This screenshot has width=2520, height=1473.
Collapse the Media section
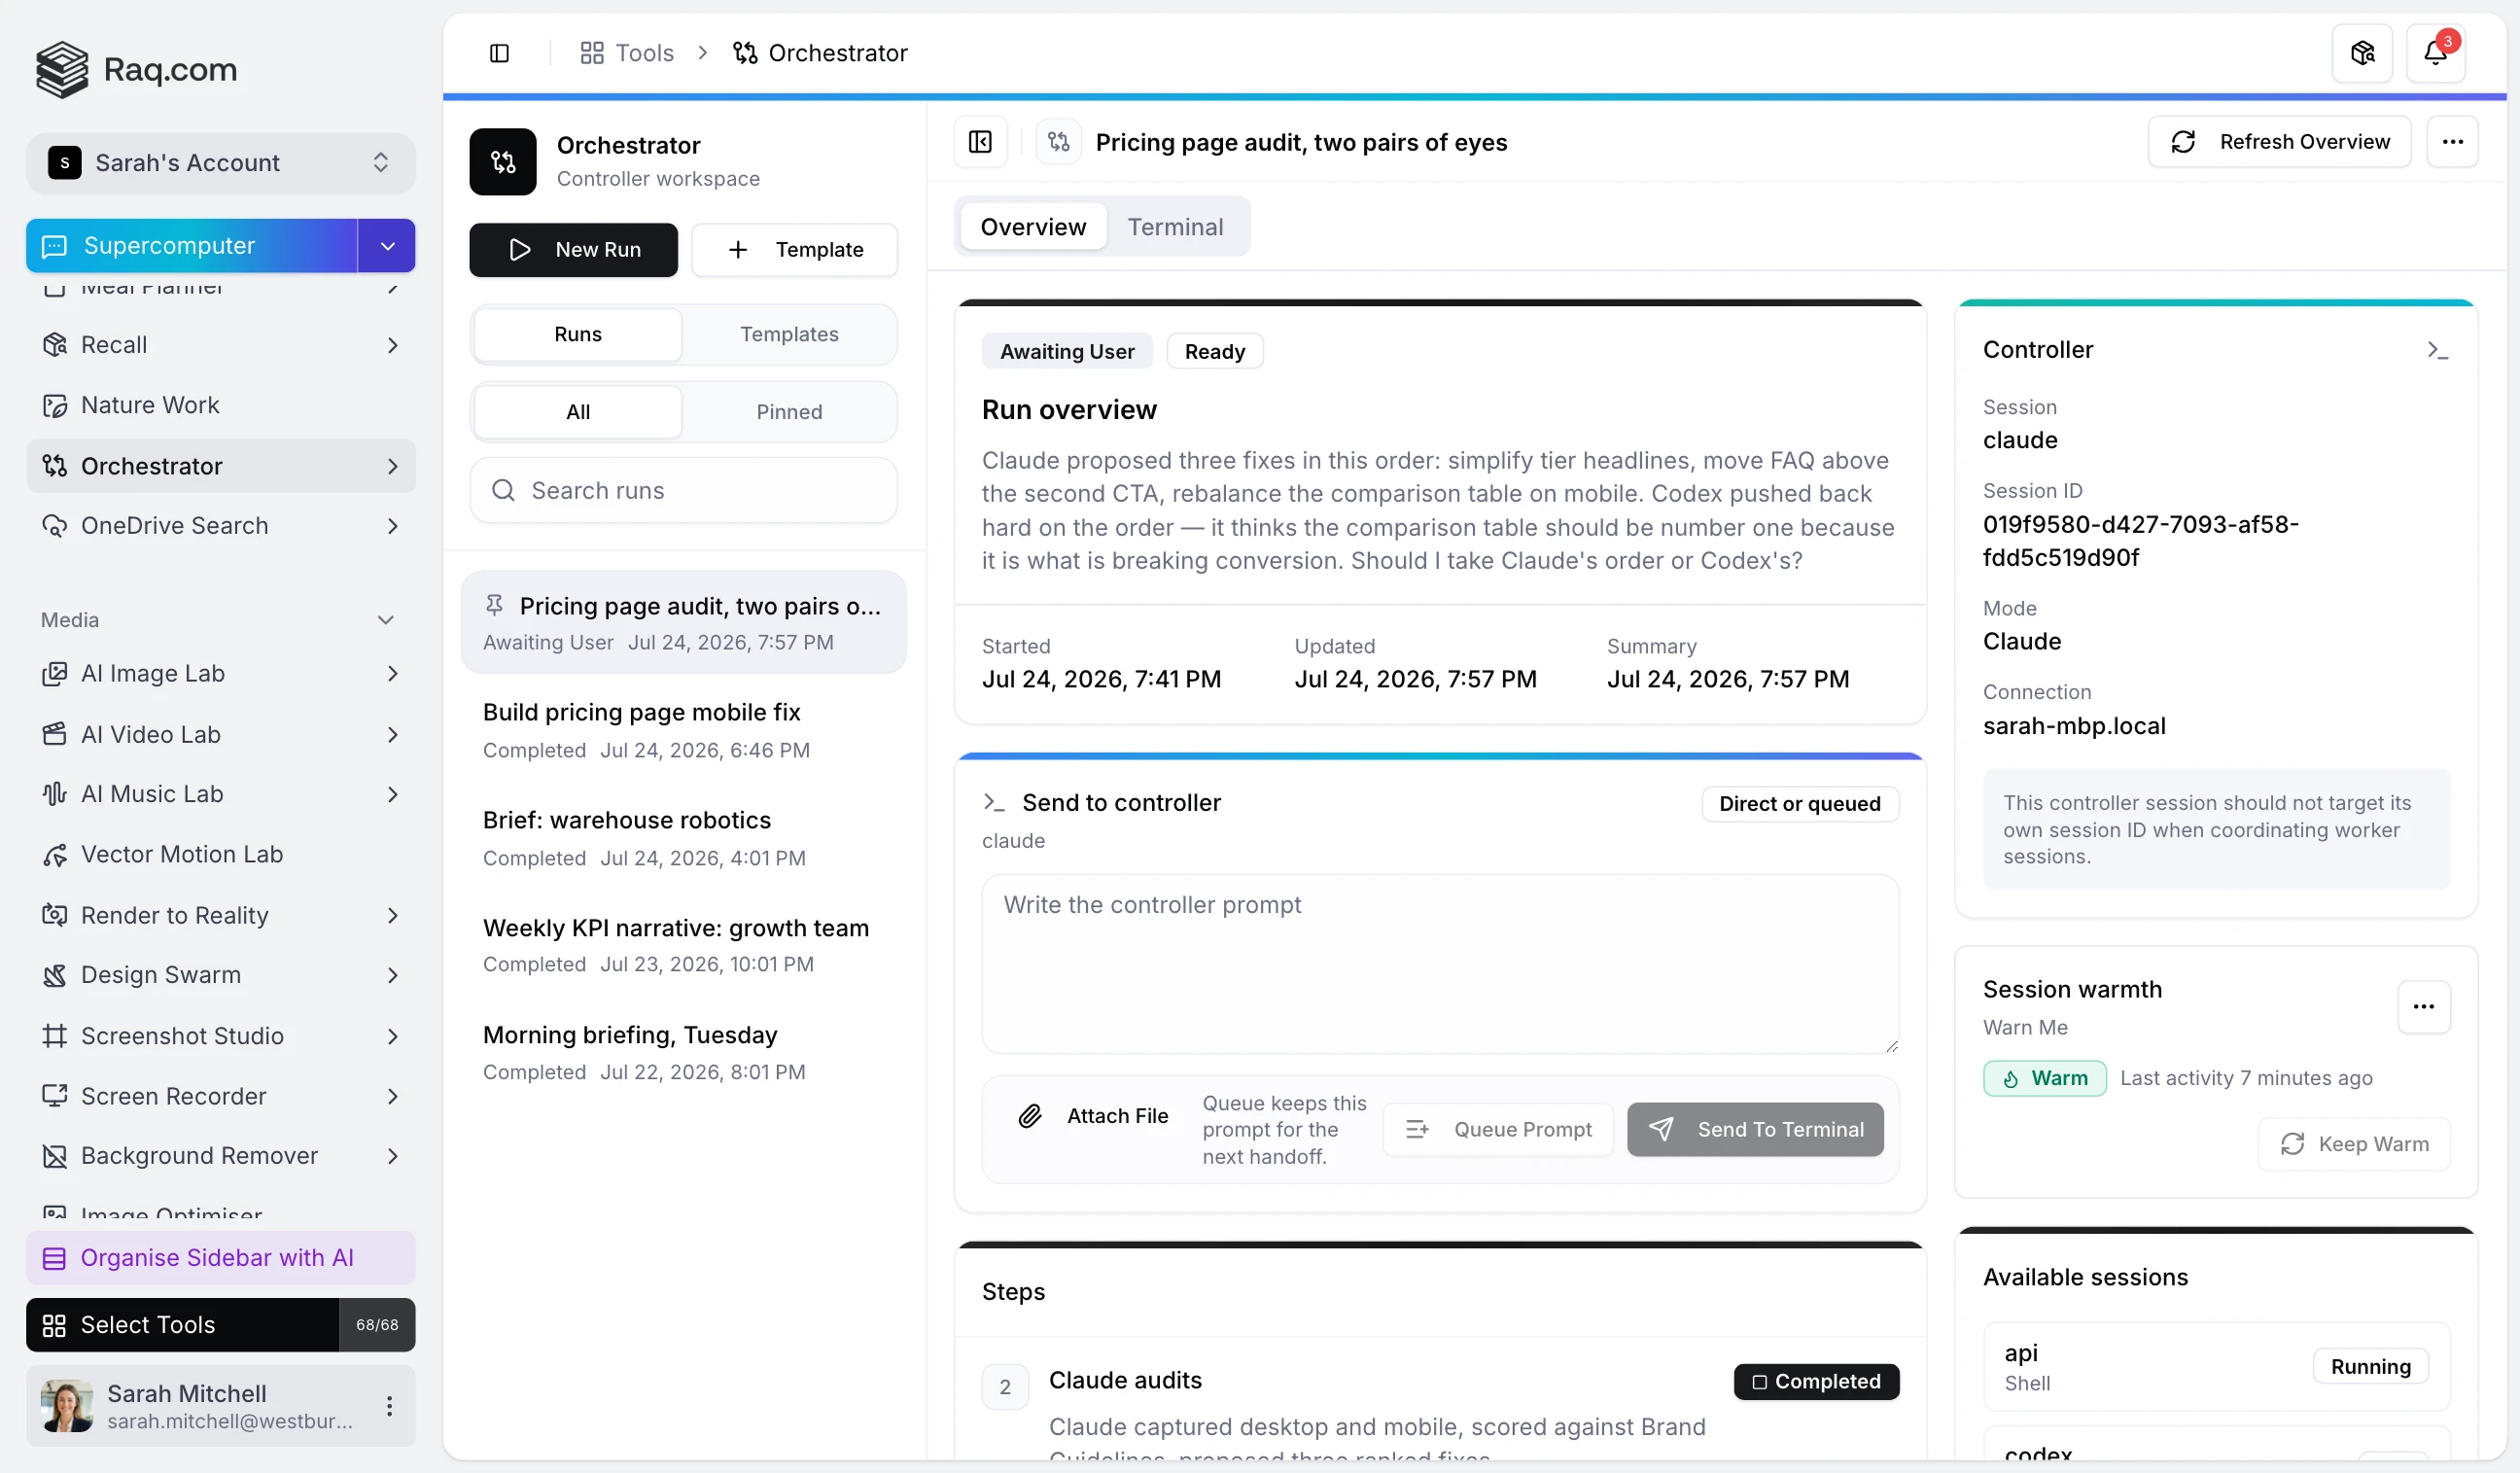pyautogui.click(x=385, y=620)
